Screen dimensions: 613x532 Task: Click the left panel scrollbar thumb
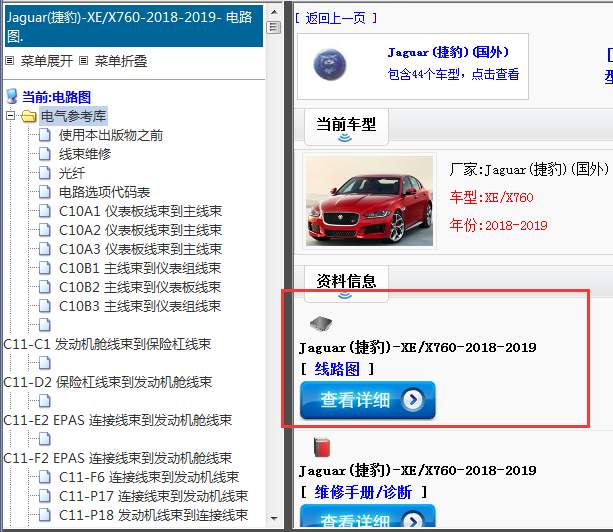[274, 27]
